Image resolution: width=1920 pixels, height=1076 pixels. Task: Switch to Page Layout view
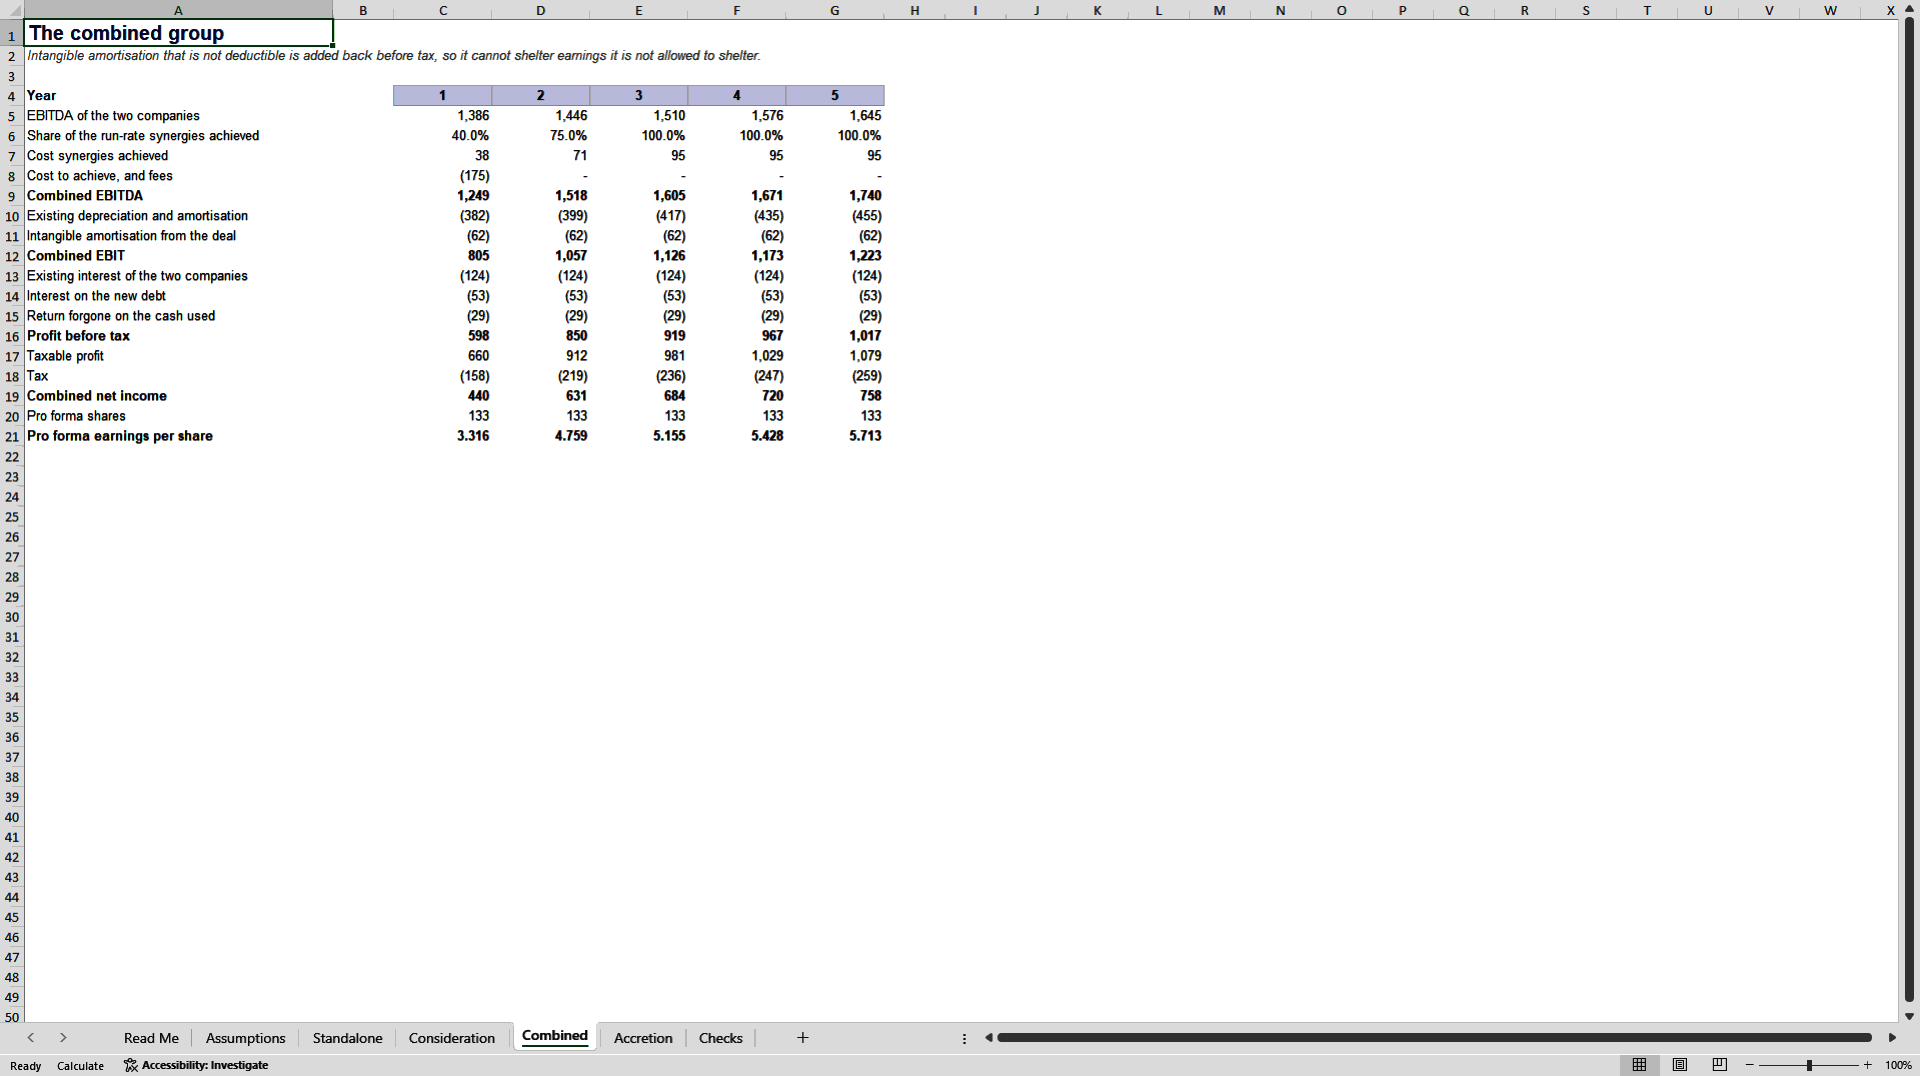tap(1680, 1065)
